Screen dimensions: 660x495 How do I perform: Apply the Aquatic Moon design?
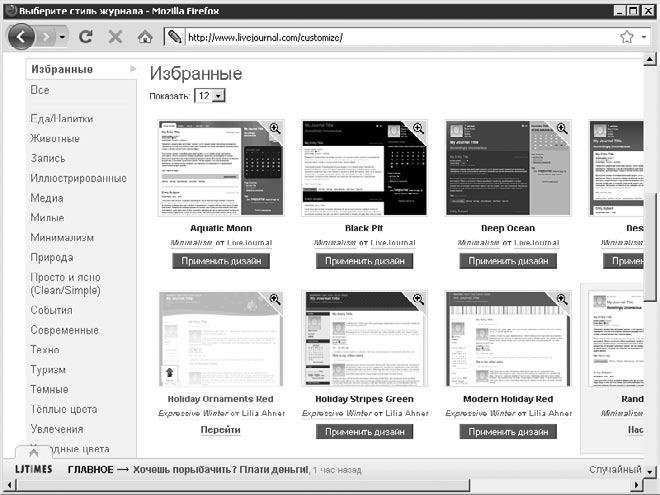[221, 261]
